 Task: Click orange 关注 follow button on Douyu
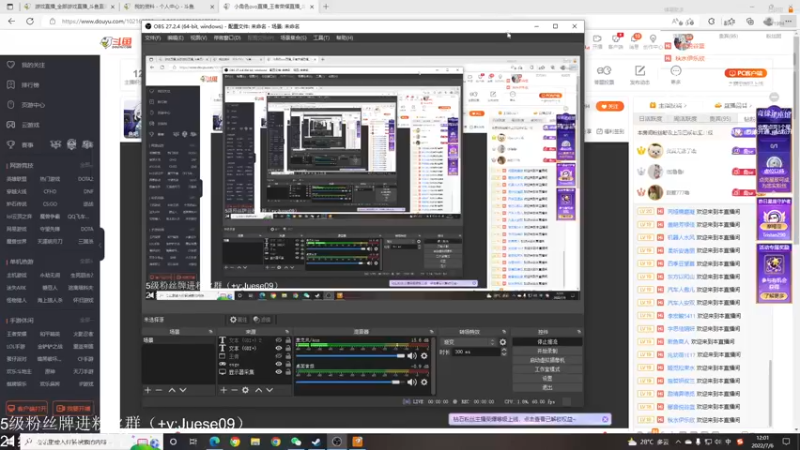click(610, 106)
